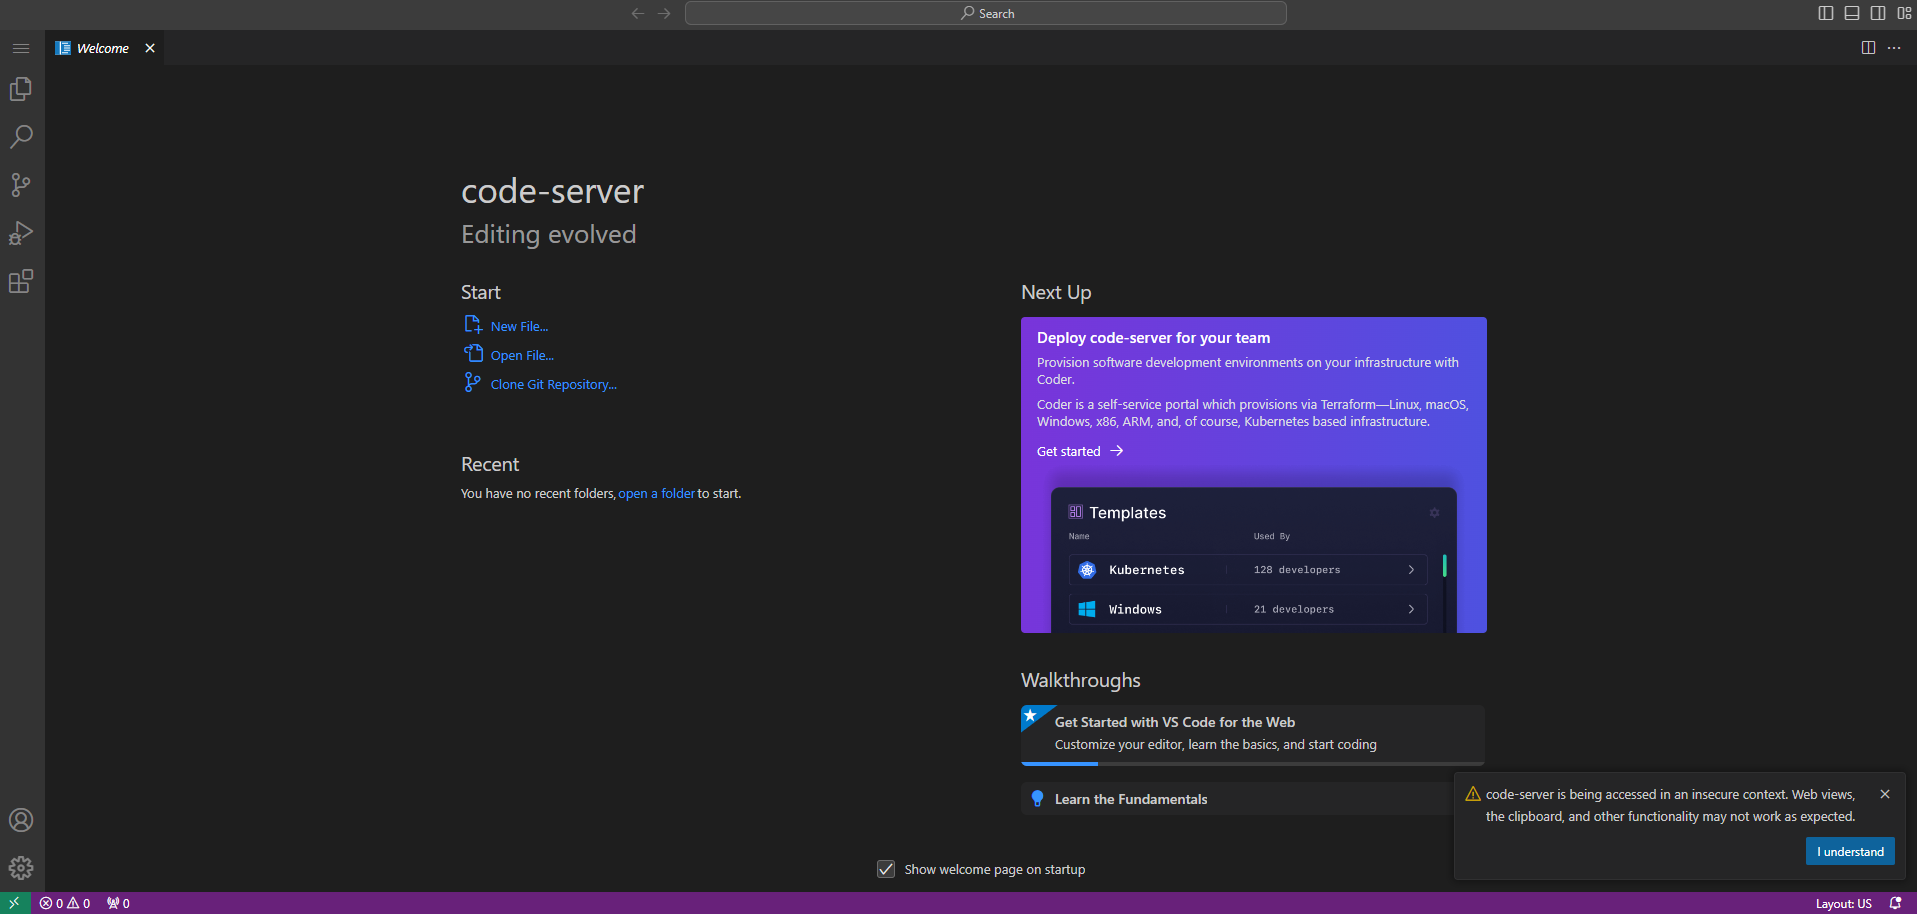This screenshot has height=914, width=1917.
Task: Open the Extensions view
Action: pyautogui.click(x=21, y=281)
